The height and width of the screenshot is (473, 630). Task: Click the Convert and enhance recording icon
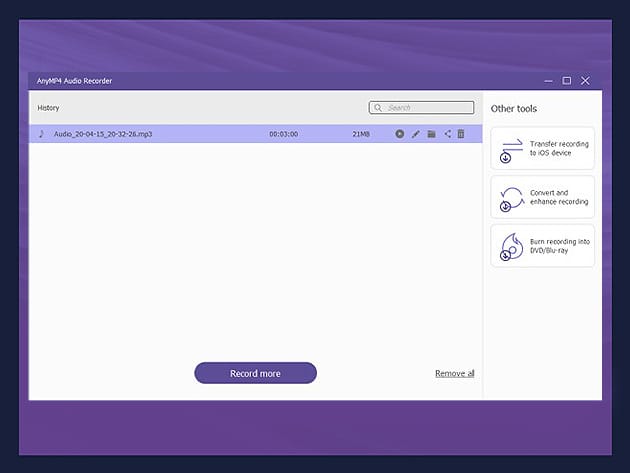click(x=511, y=198)
